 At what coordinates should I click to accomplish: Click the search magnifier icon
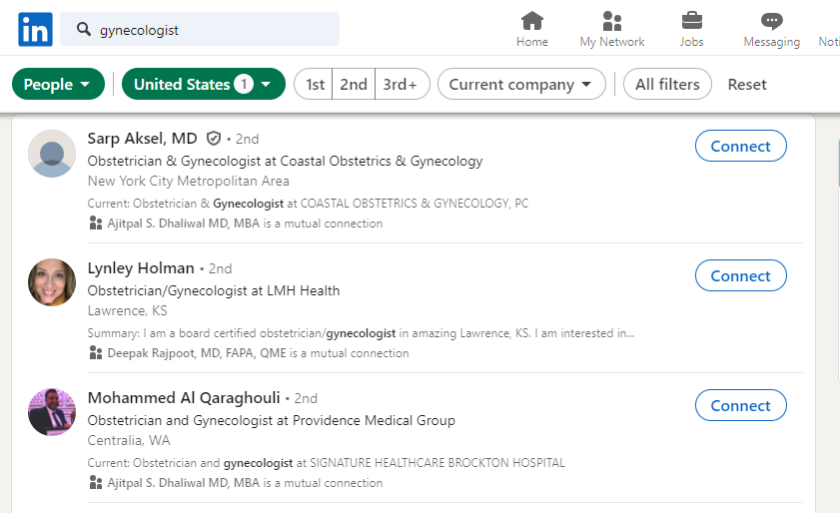(83, 29)
